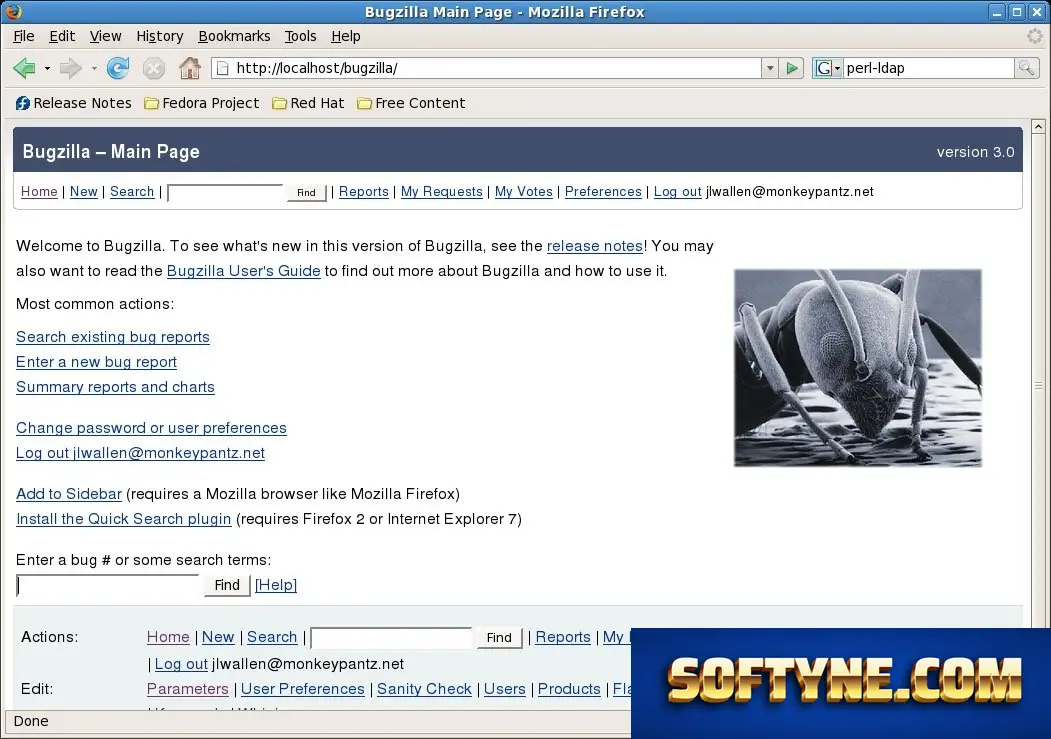This screenshot has width=1051, height=739.
Task: Open the Bookmarks menu
Action: (x=234, y=36)
